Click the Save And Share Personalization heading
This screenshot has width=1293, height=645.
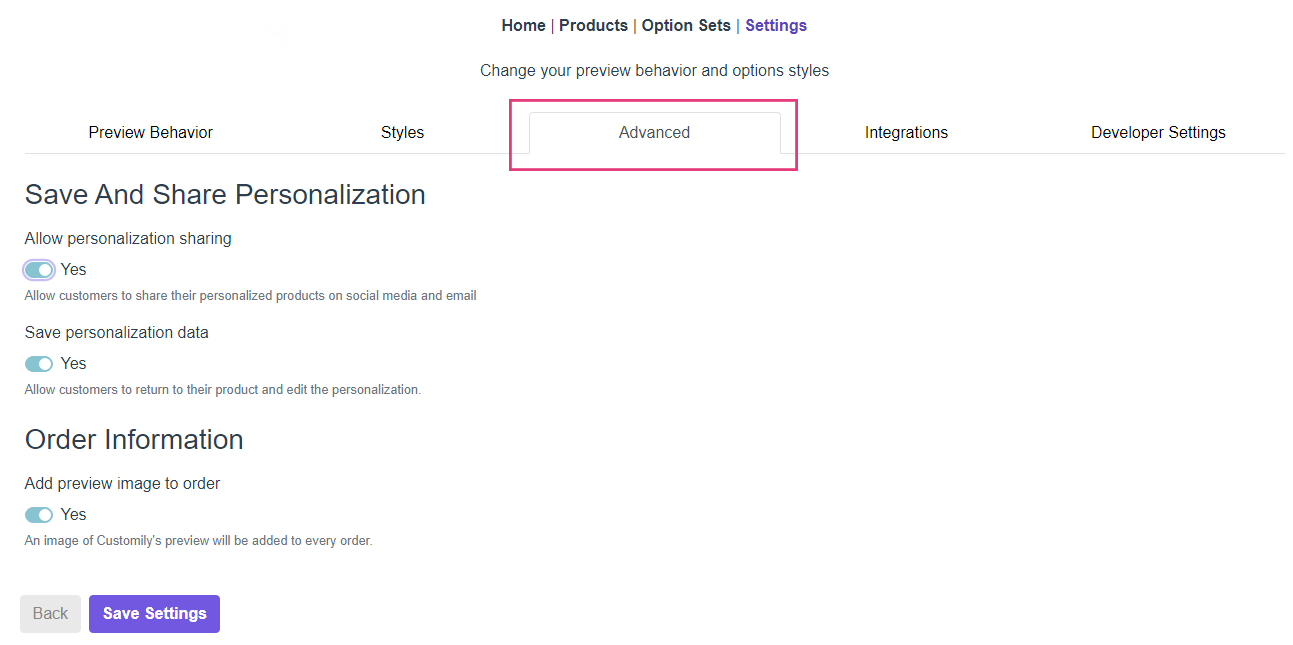[x=225, y=194]
